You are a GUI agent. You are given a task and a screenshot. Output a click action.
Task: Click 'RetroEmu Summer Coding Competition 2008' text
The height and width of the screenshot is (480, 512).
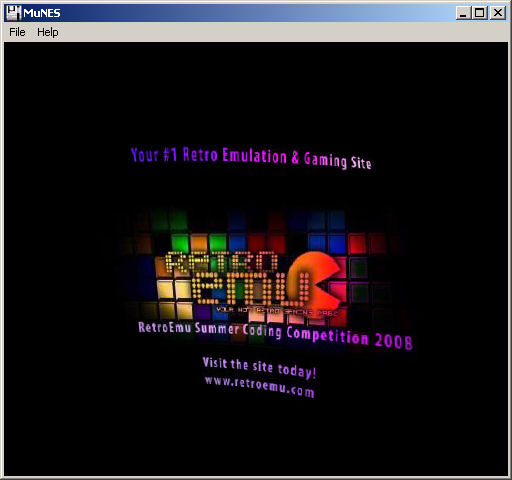coord(275,335)
